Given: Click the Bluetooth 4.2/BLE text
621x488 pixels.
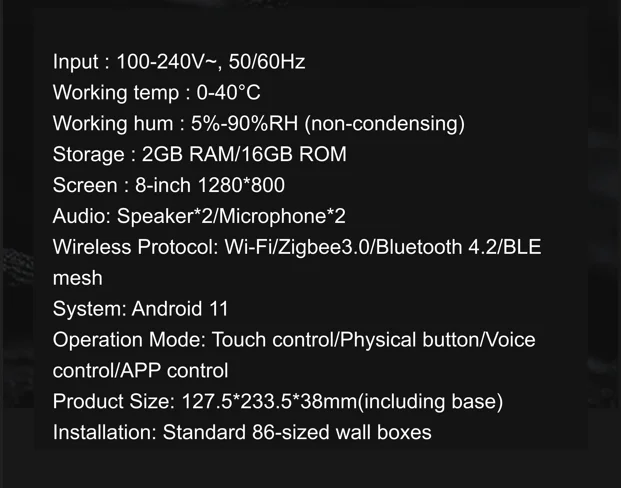Looking at the screenshot, I should pos(458,247).
